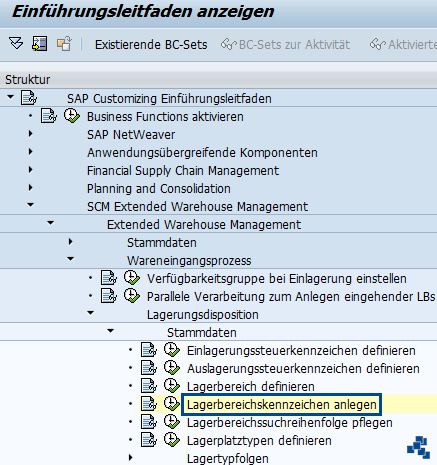This screenshot has width=437, height=465.
Task: Click BC-Sets zur Aktivität button
Action: click(285, 45)
